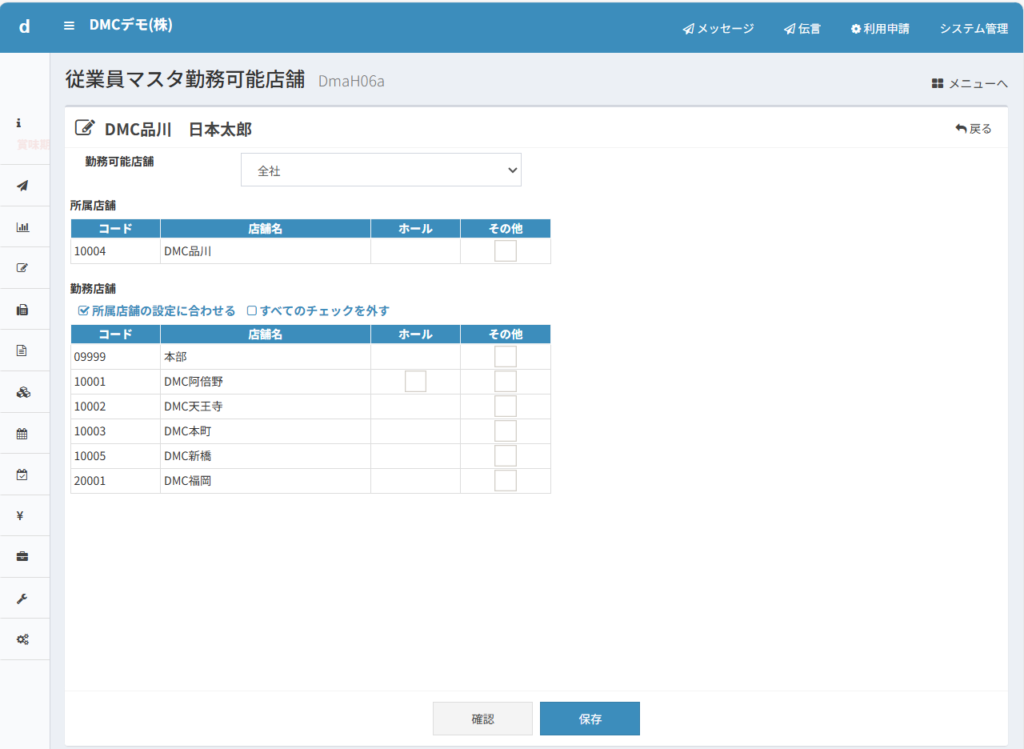This screenshot has width=1024, height=749.
Task: Check その他 checkbox for 本部 row
Action: coord(505,356)
